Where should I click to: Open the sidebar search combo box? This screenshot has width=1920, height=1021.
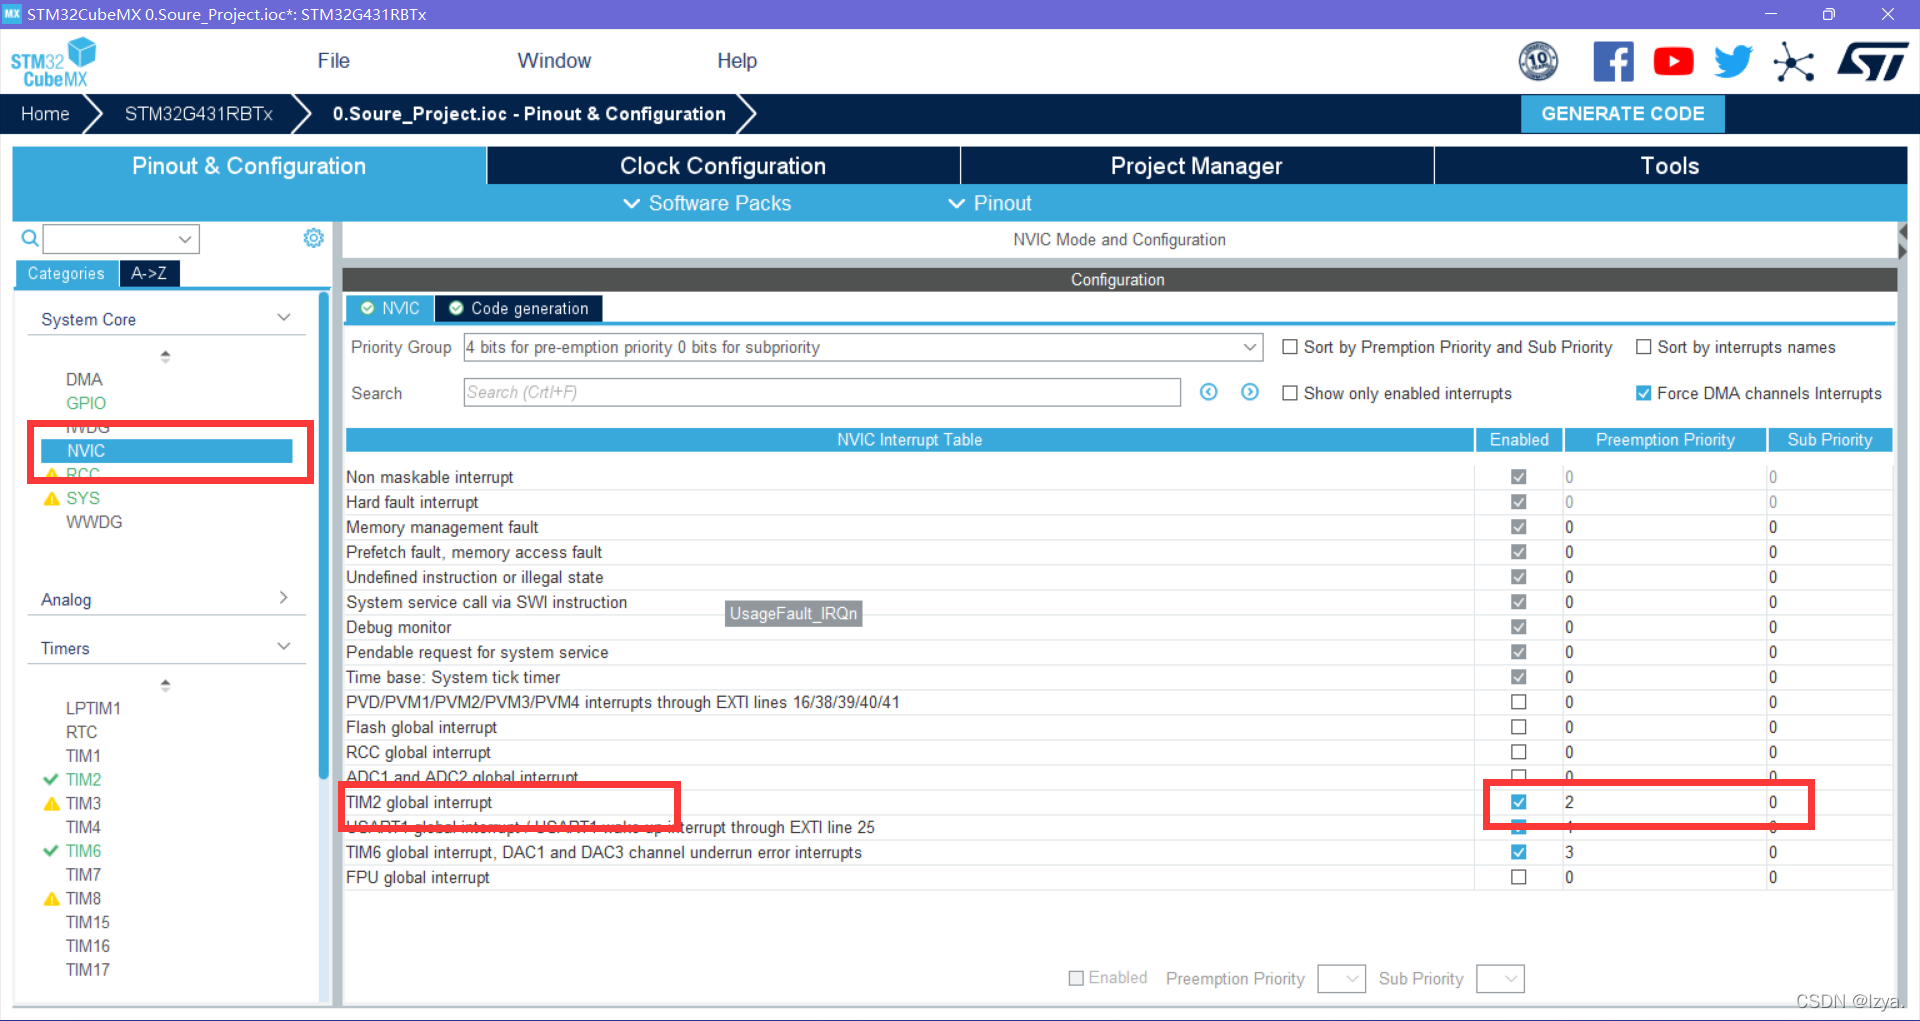click(121, 239)
